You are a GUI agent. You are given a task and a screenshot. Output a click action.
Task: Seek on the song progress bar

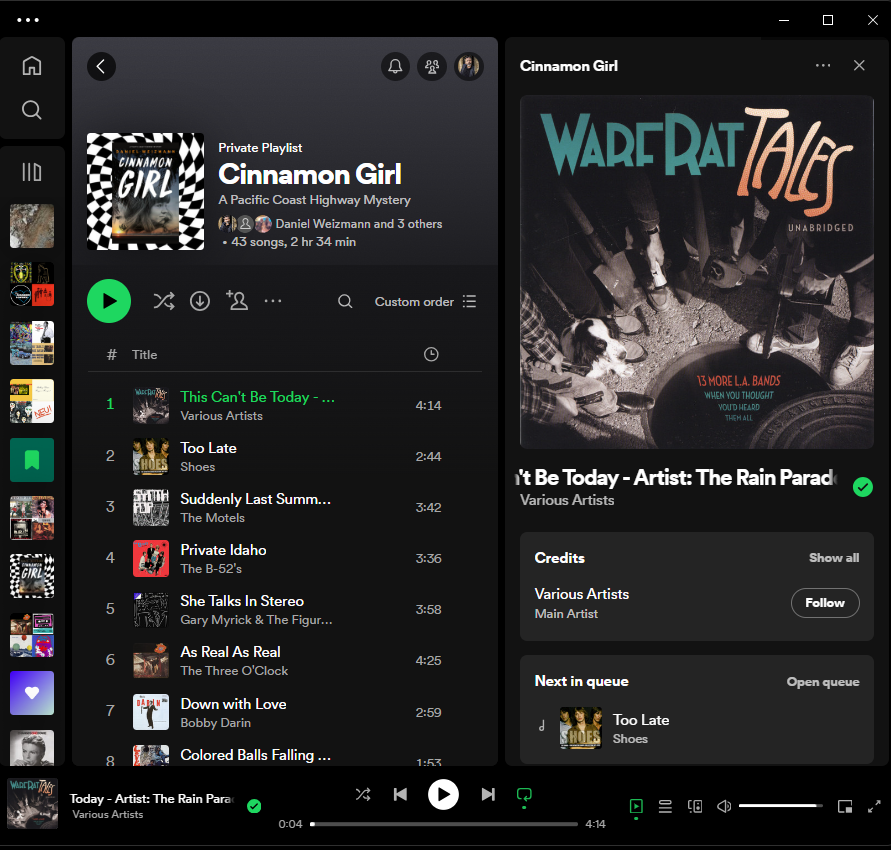coord(444,824)
